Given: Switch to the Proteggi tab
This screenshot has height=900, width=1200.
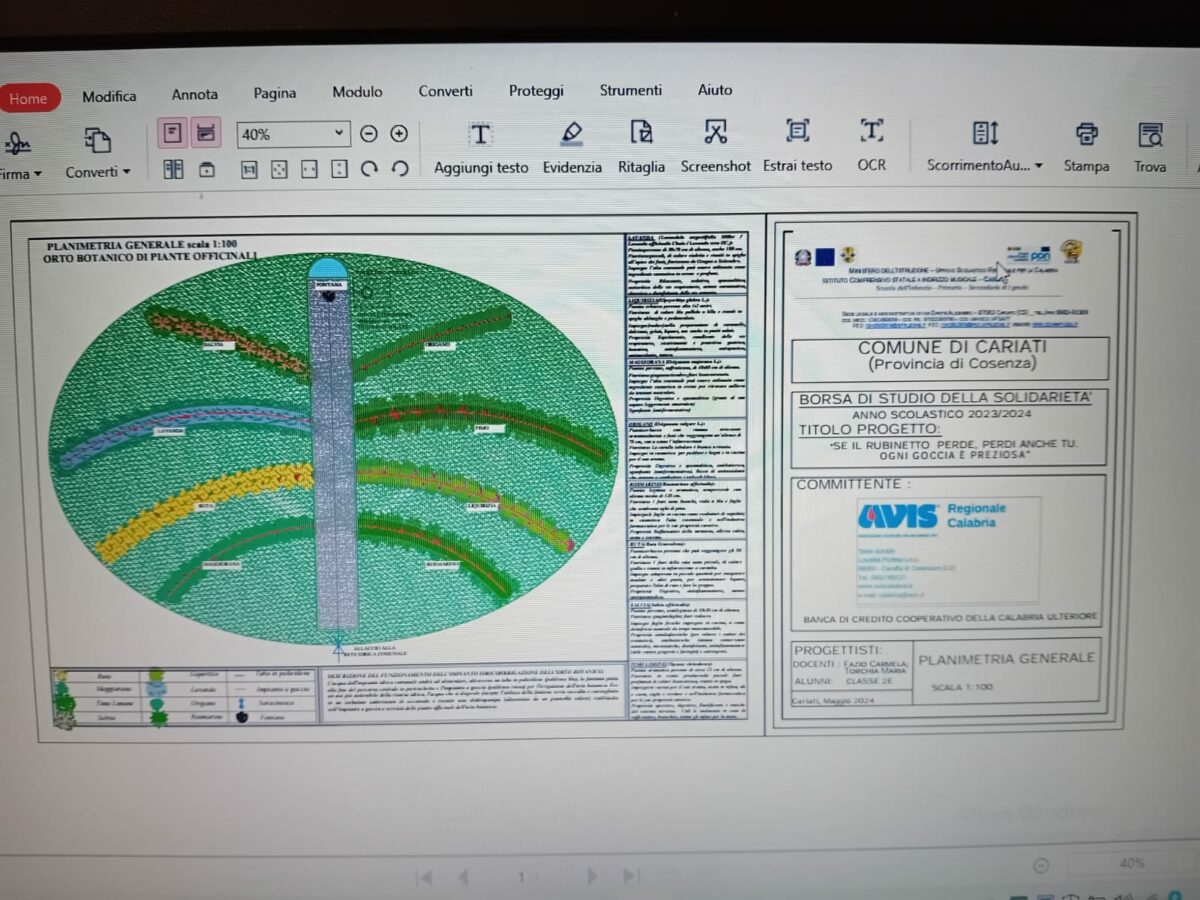Looking at the screenshot, I should pyautogui.click(x=536, y=91).
